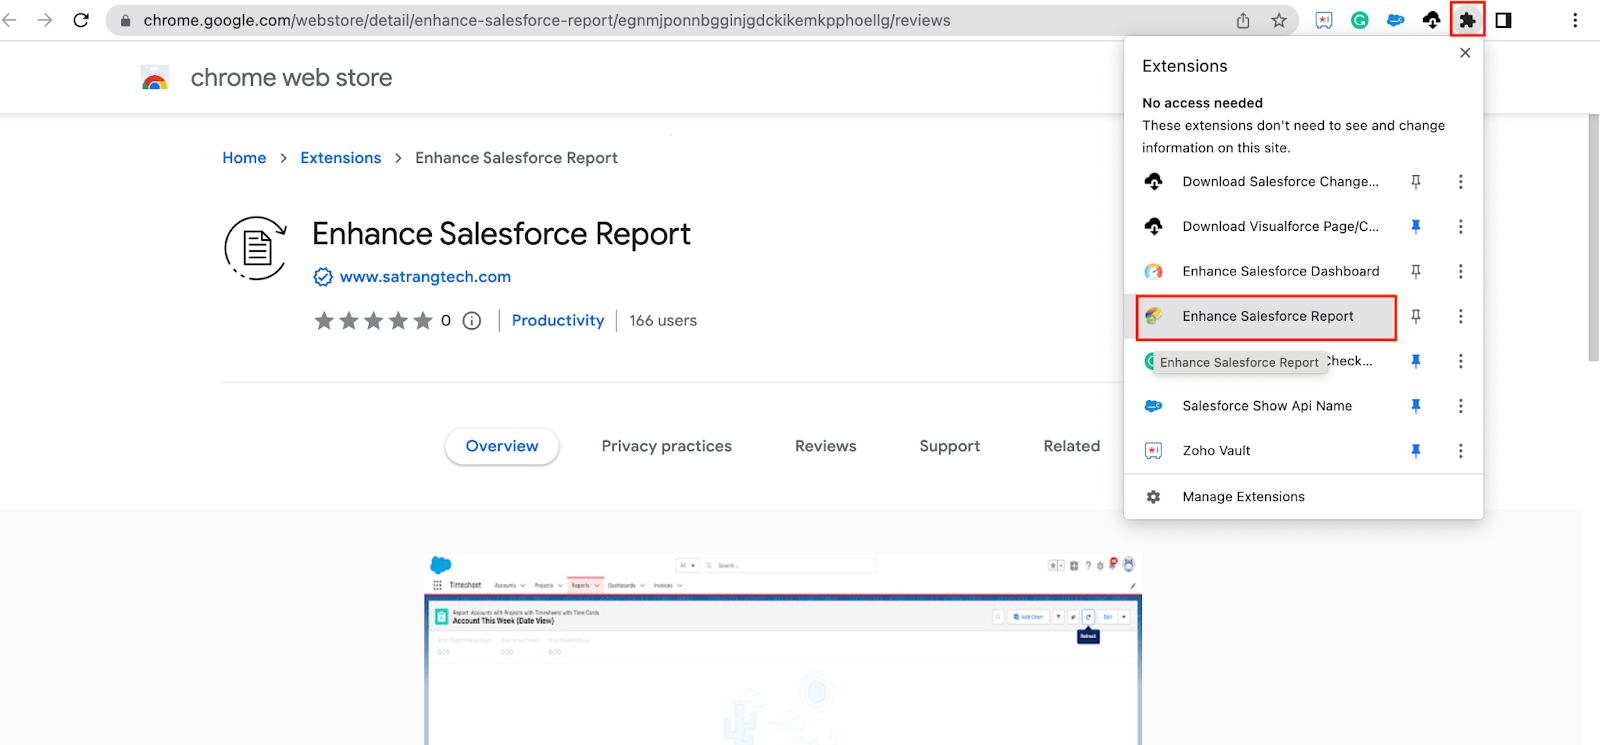The height and width of the screenshot is (745, 1600).
Task: Select Zoho Vault extension entry
Action: click(1216, 451)
